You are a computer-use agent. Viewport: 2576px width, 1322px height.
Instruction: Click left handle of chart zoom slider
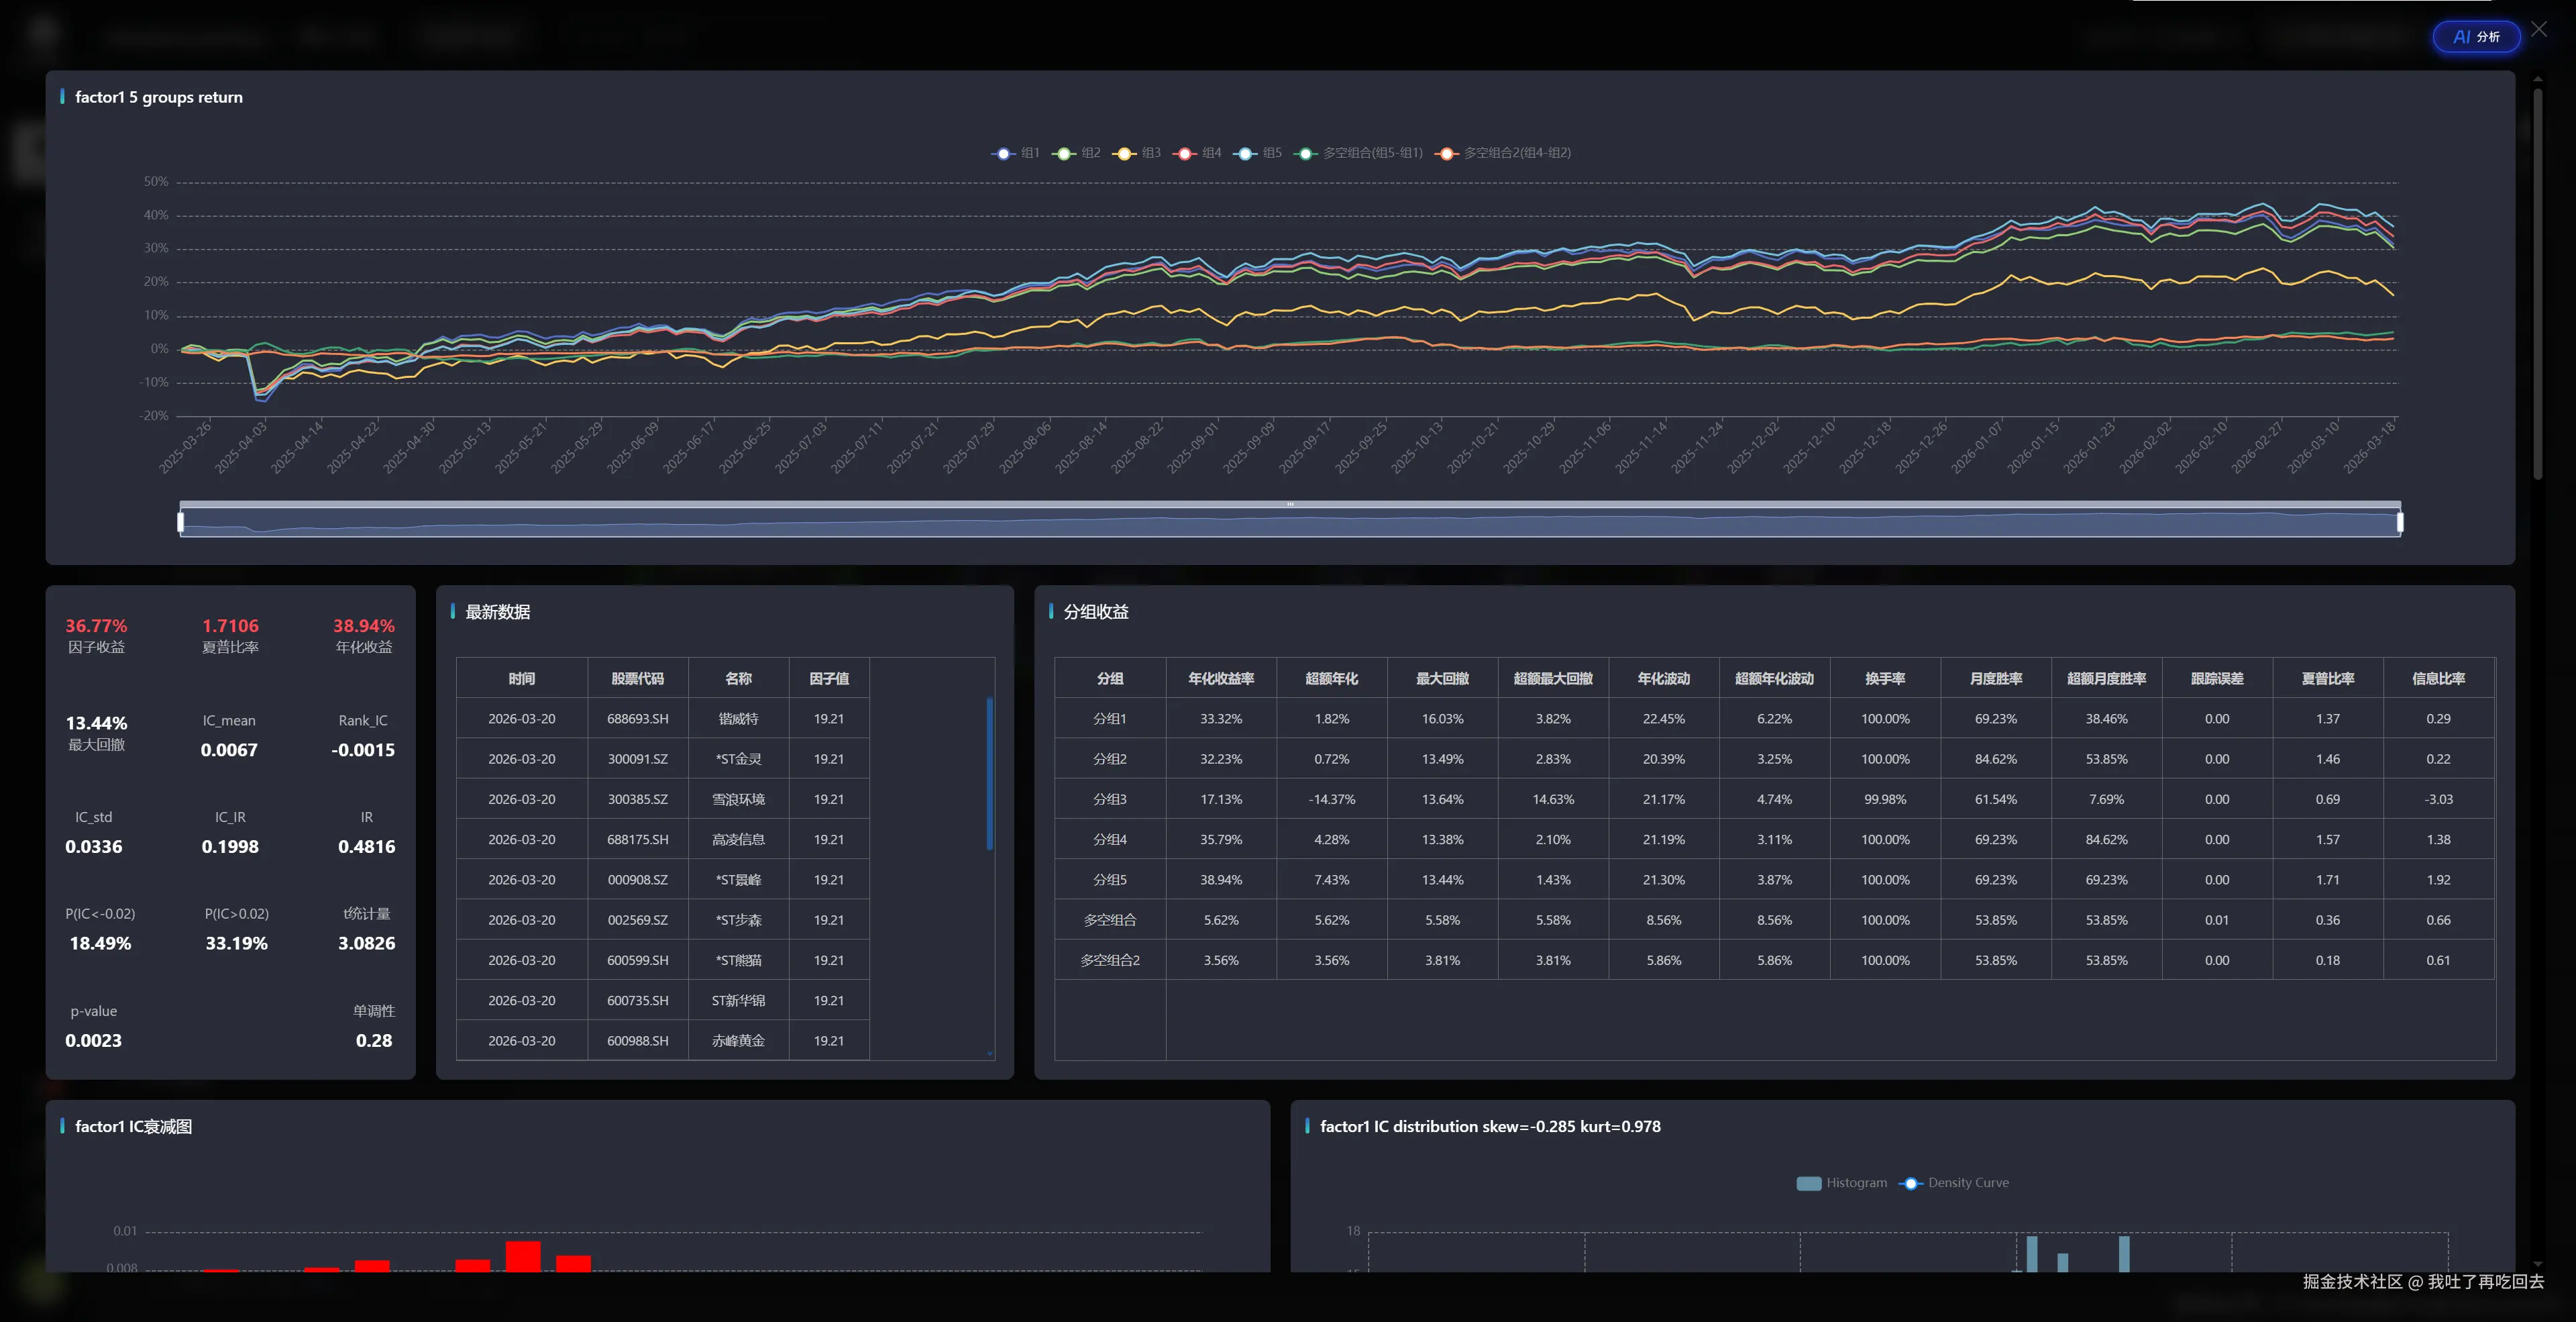coord(181,522)
